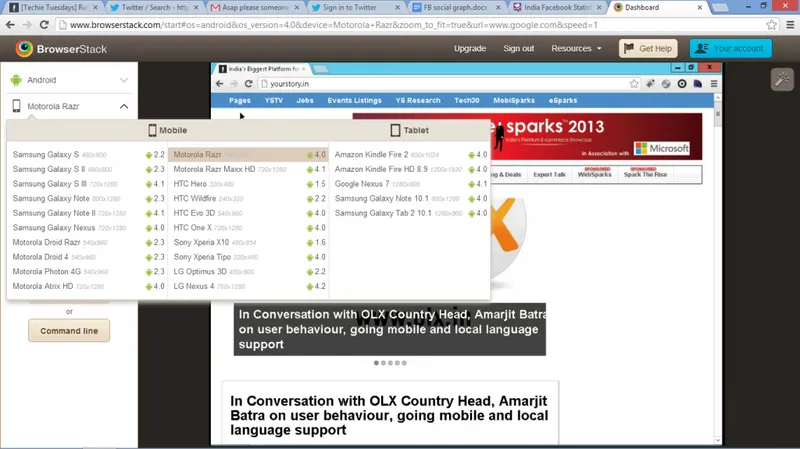Image resolution: width=800 pixels, height=449 pixels.
Task: Select Amazon Kindle Fire HD 8.9
Action: [410, 169]
